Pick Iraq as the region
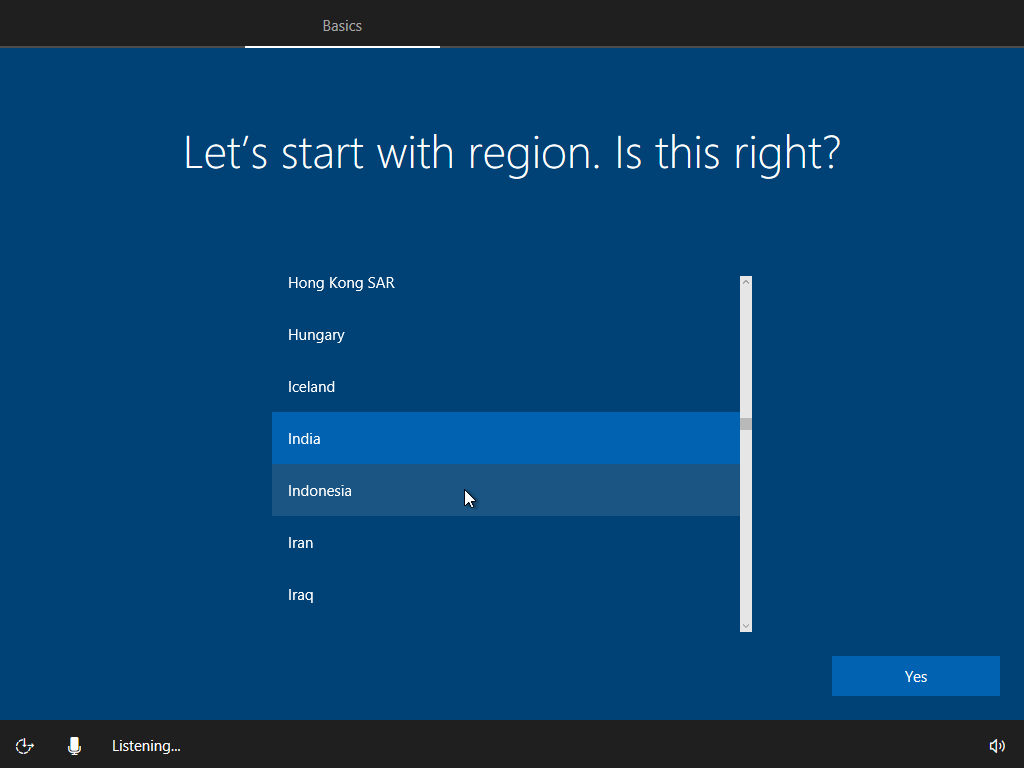Viewport: 1024px width, 768px height. (x=505, y=594)
